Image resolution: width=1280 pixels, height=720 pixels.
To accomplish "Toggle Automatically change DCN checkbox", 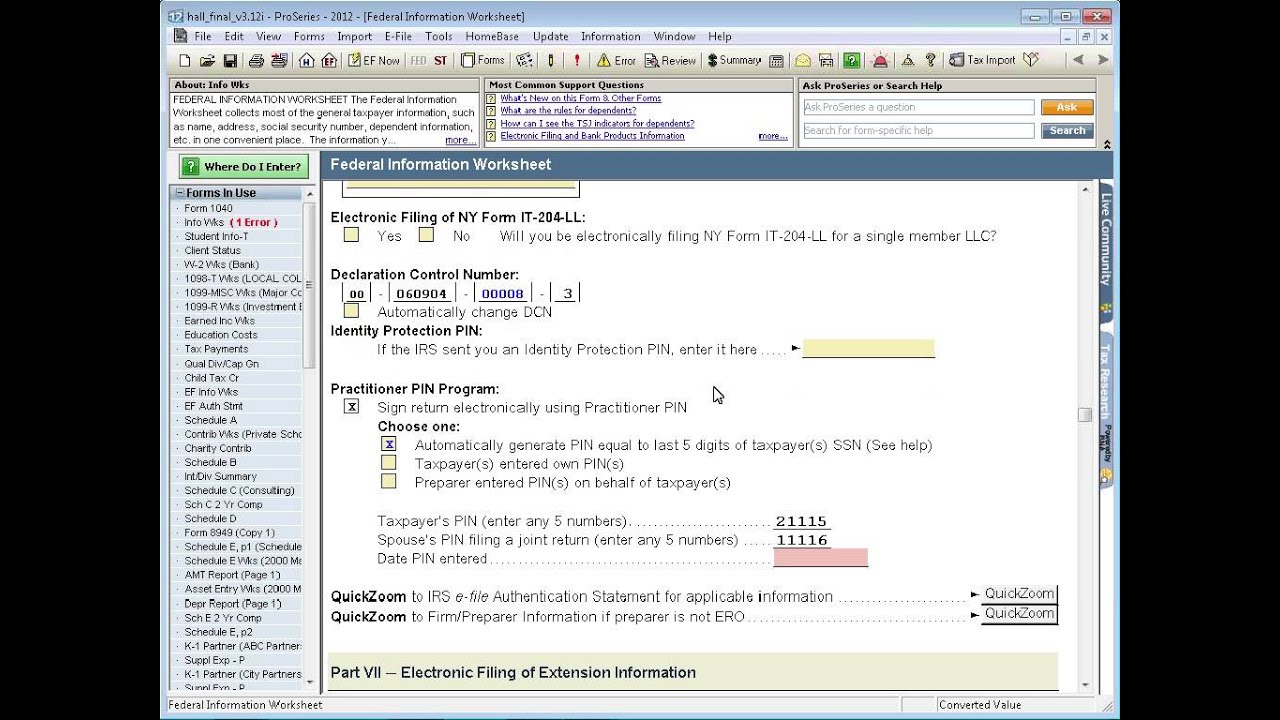I will tap(351, 311).
